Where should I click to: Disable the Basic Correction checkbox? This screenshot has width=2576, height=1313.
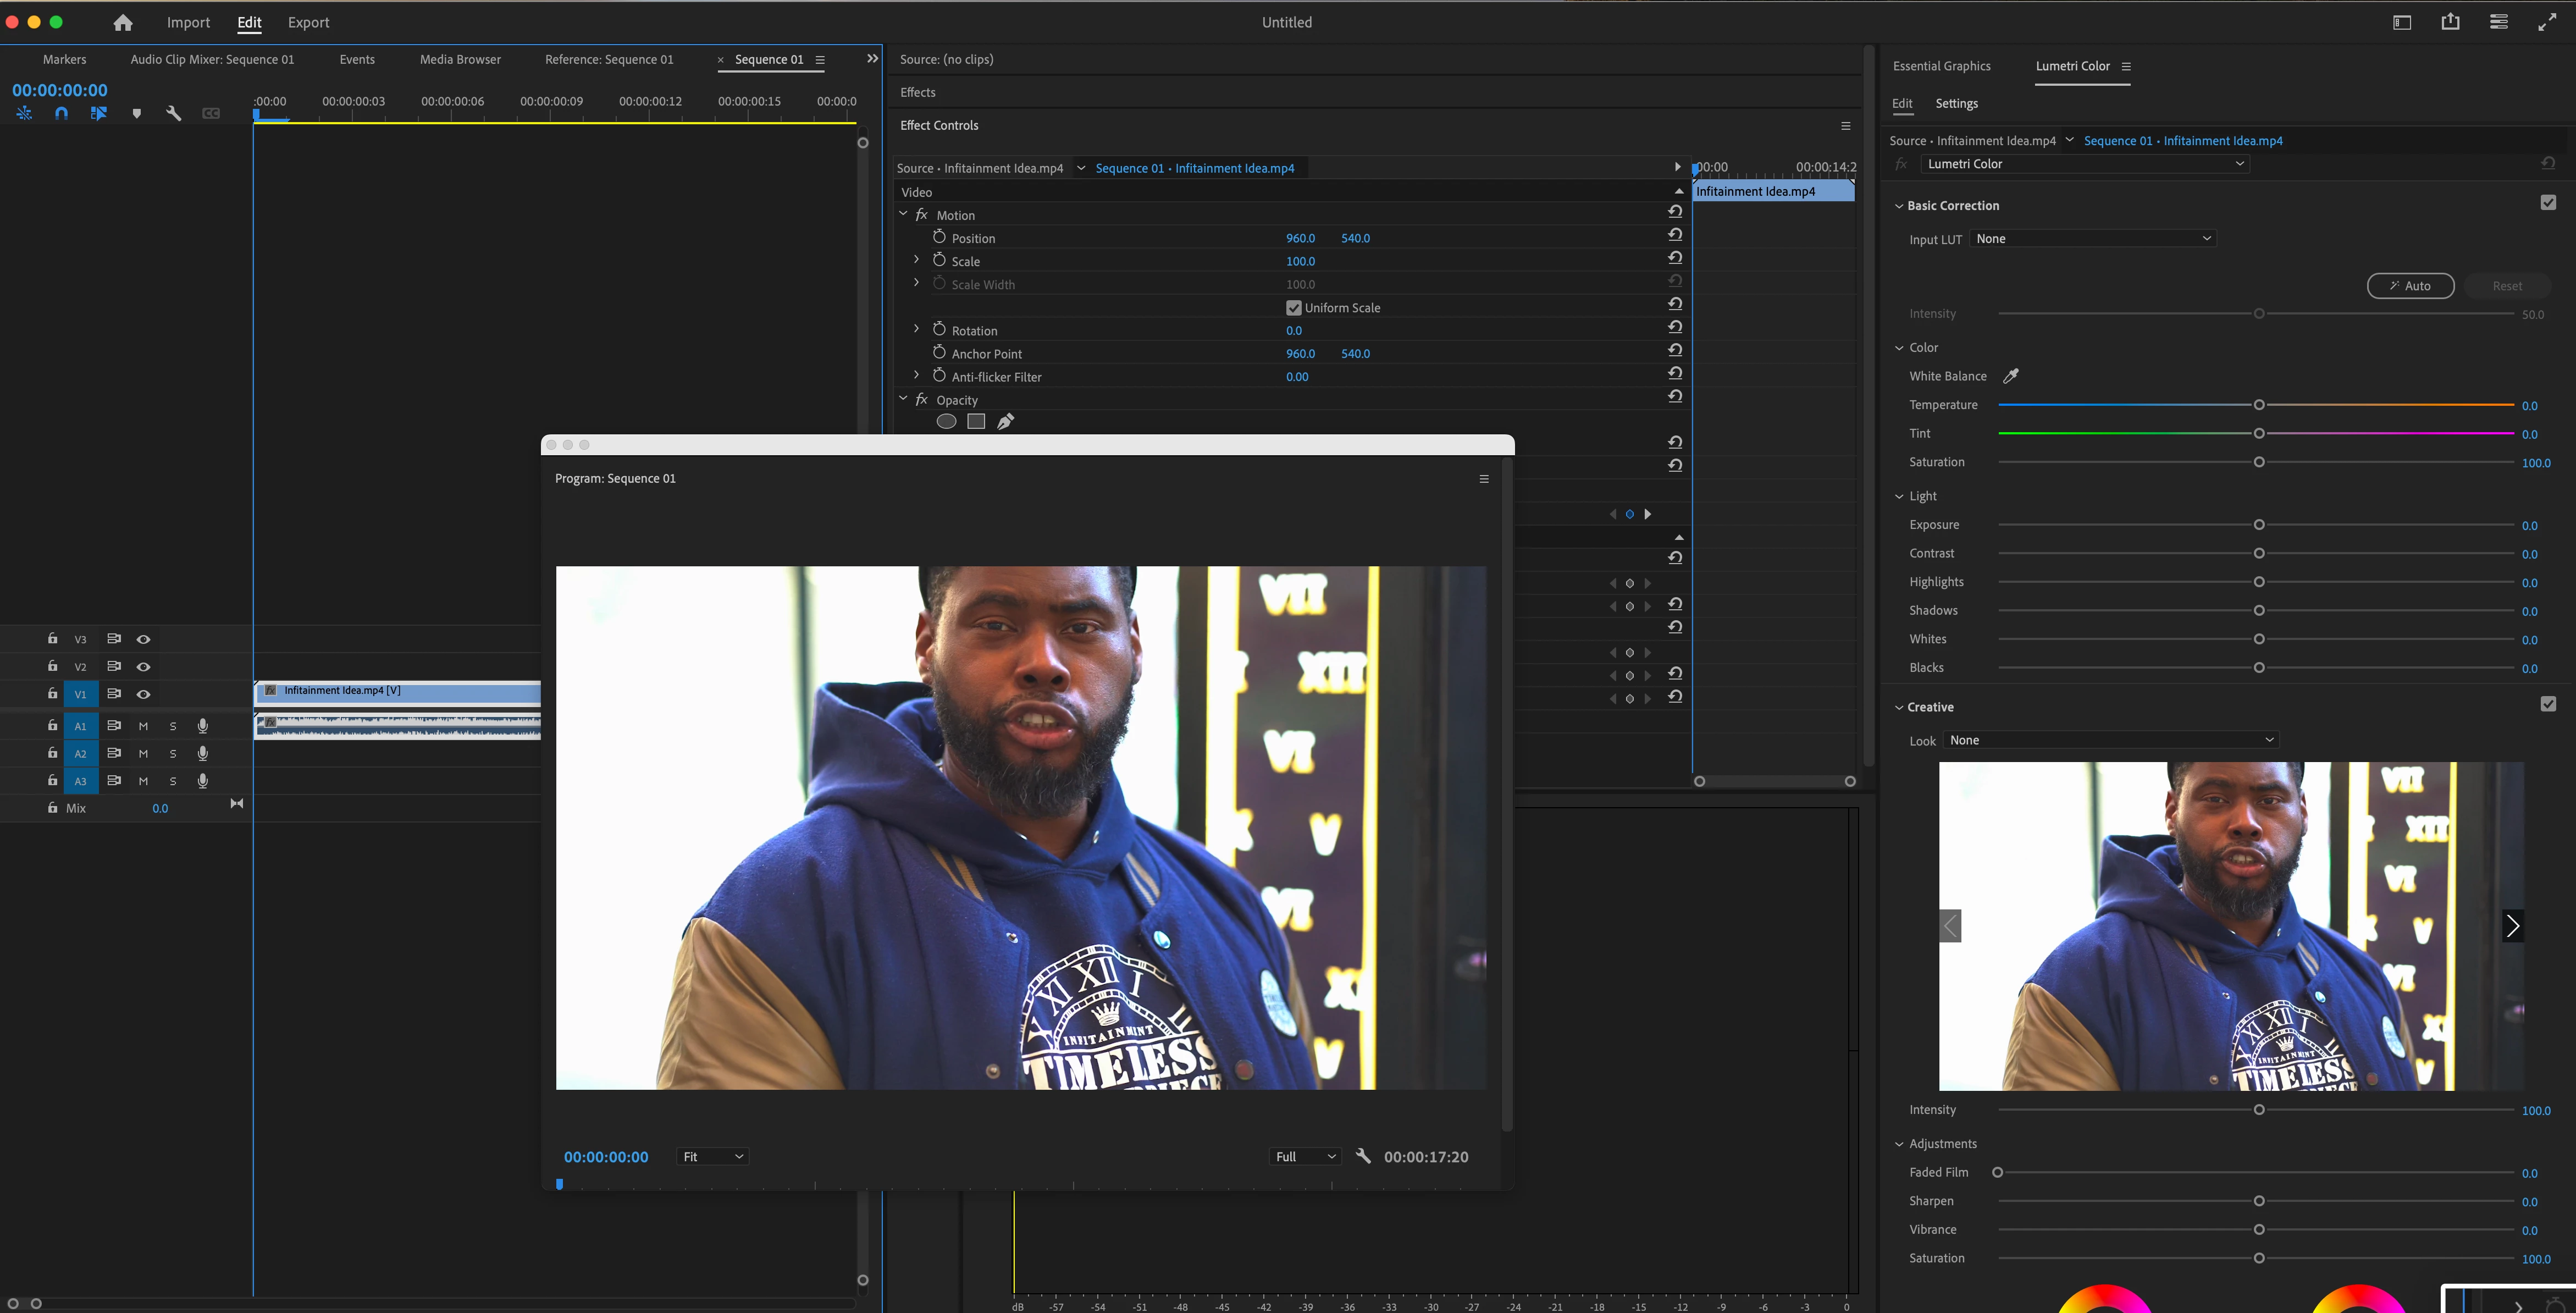tap(2548, 203)
